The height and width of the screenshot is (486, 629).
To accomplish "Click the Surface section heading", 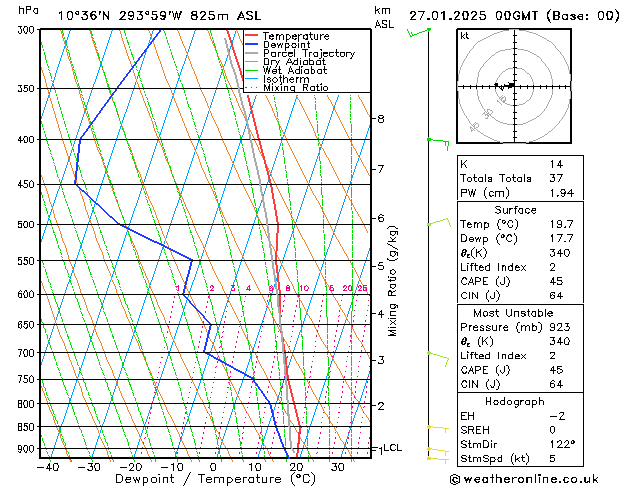I will click(515, 210).
